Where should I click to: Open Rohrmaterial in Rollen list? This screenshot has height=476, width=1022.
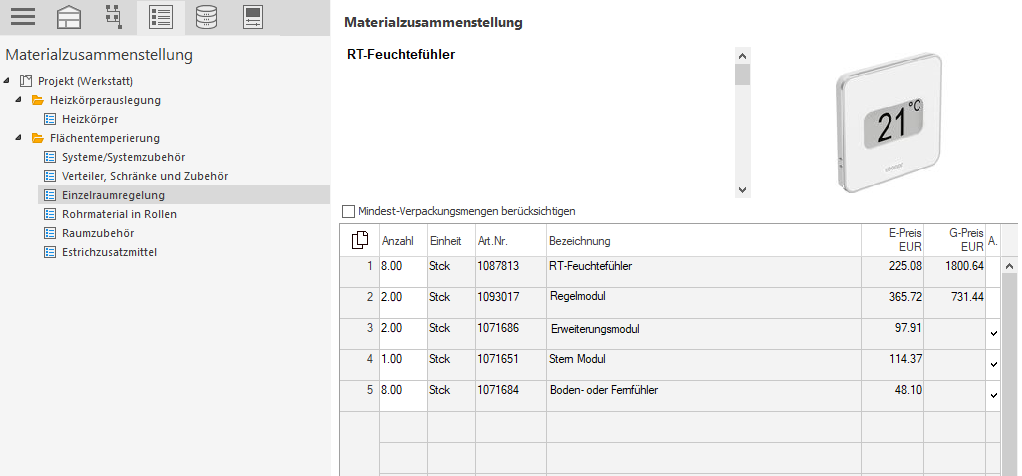[119, 214]
